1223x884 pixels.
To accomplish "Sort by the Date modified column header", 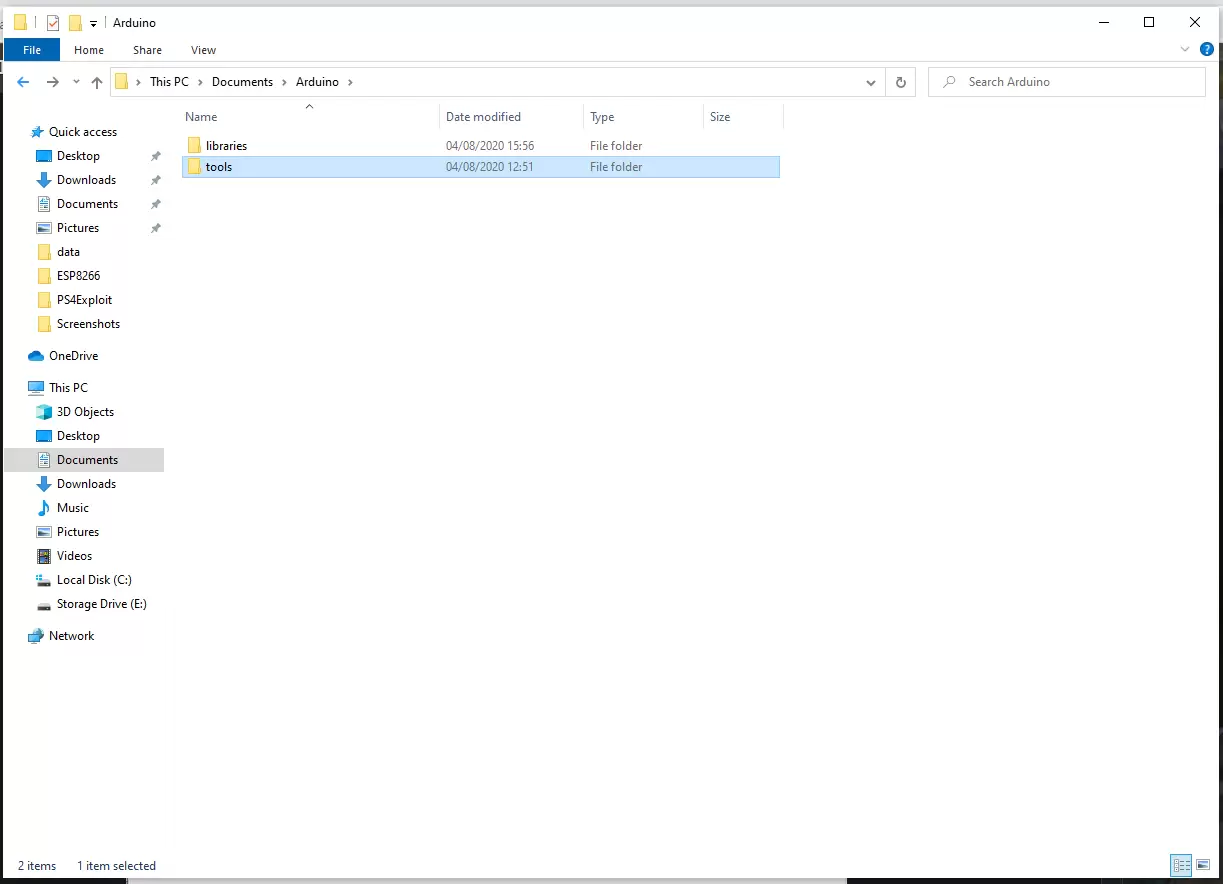I will (x=511, y=117).
